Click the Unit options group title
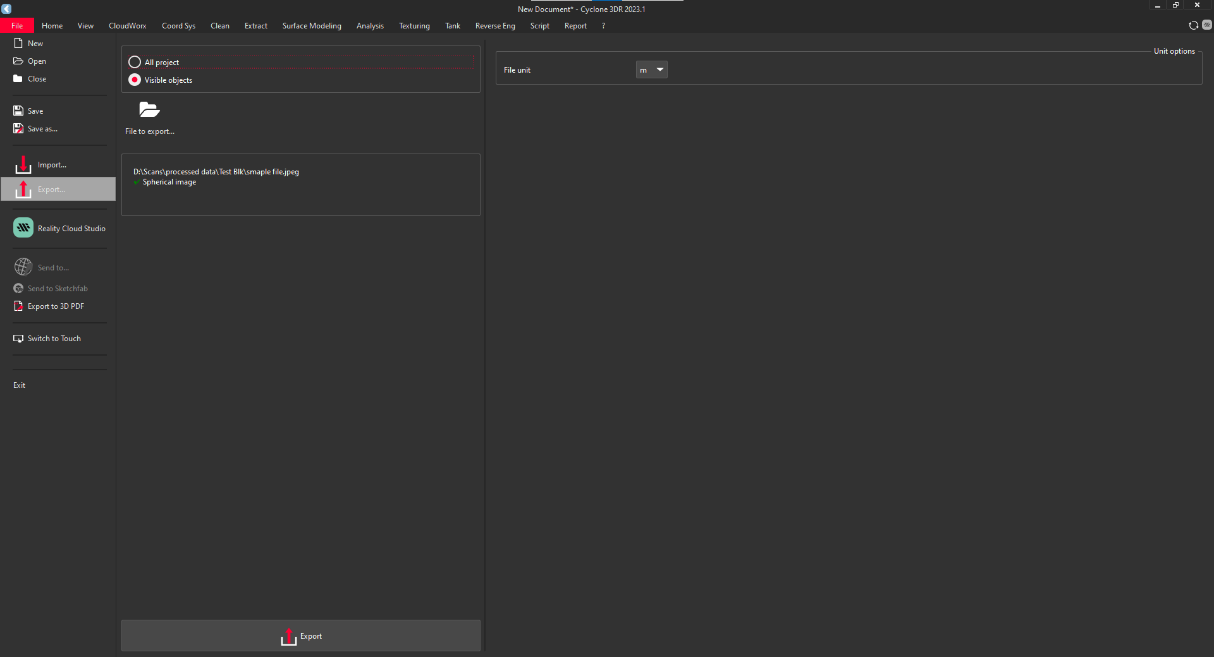 [1174, 51]
